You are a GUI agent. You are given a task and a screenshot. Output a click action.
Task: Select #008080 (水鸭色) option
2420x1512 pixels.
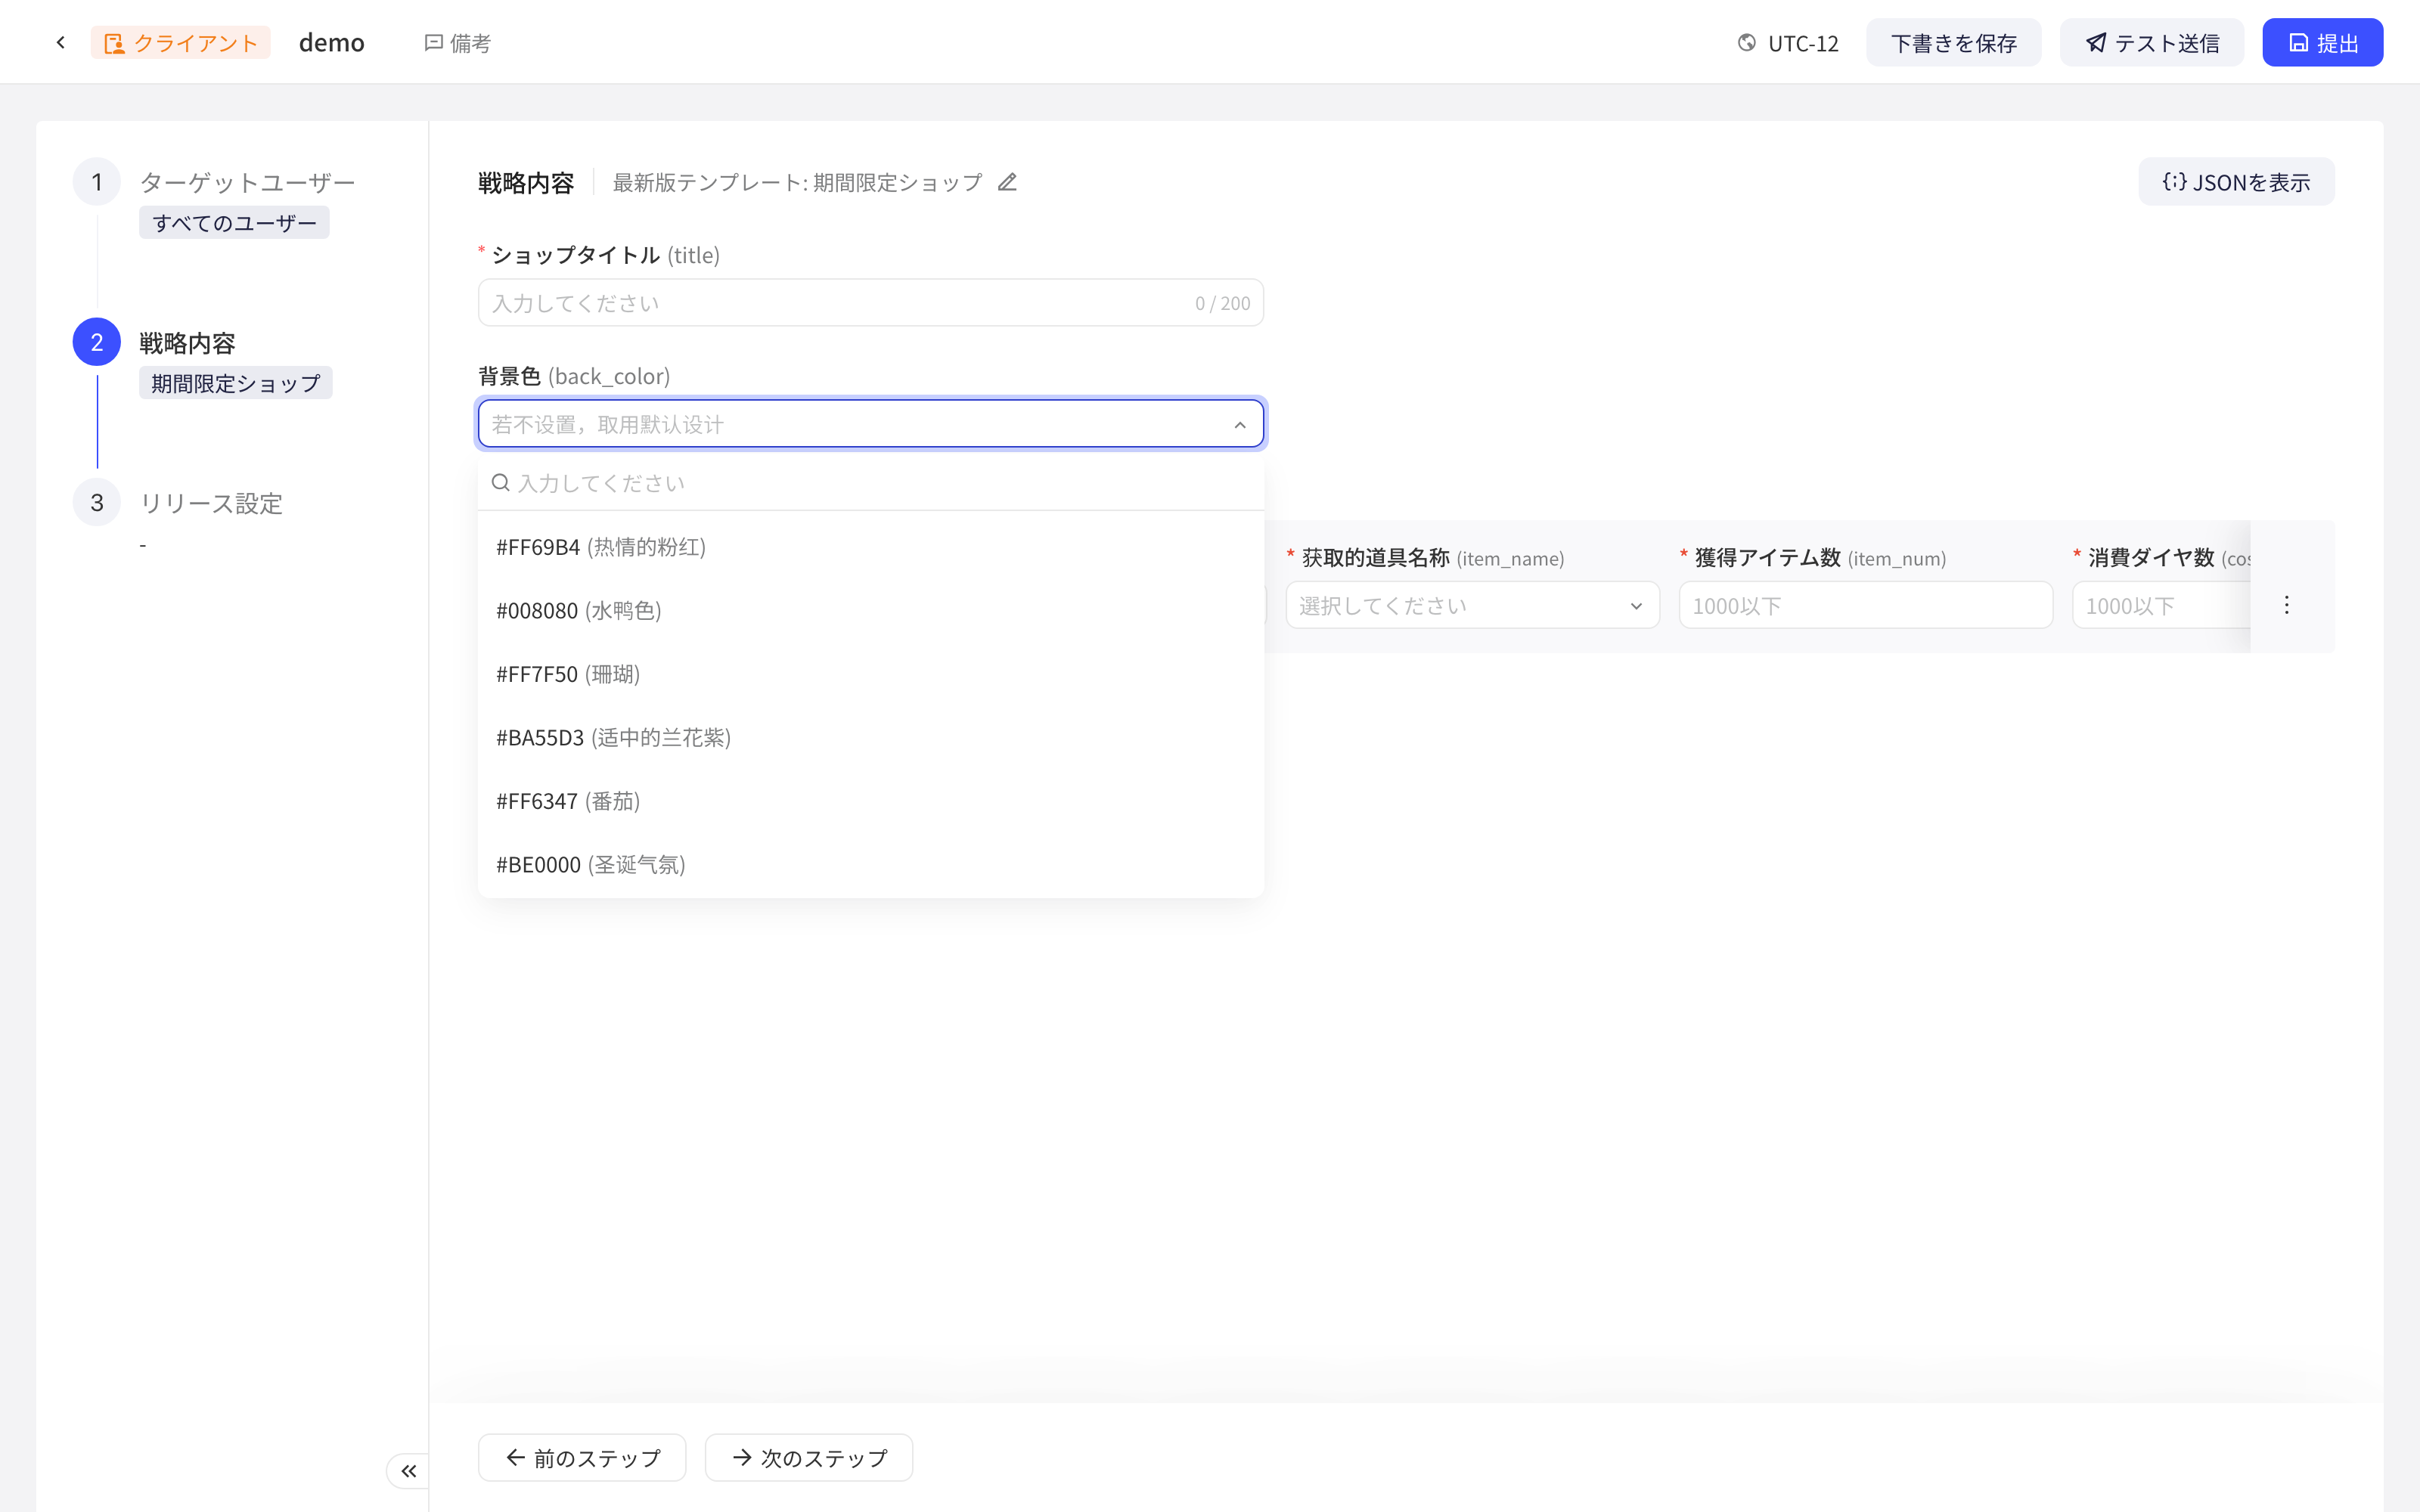tap(870, 610)
